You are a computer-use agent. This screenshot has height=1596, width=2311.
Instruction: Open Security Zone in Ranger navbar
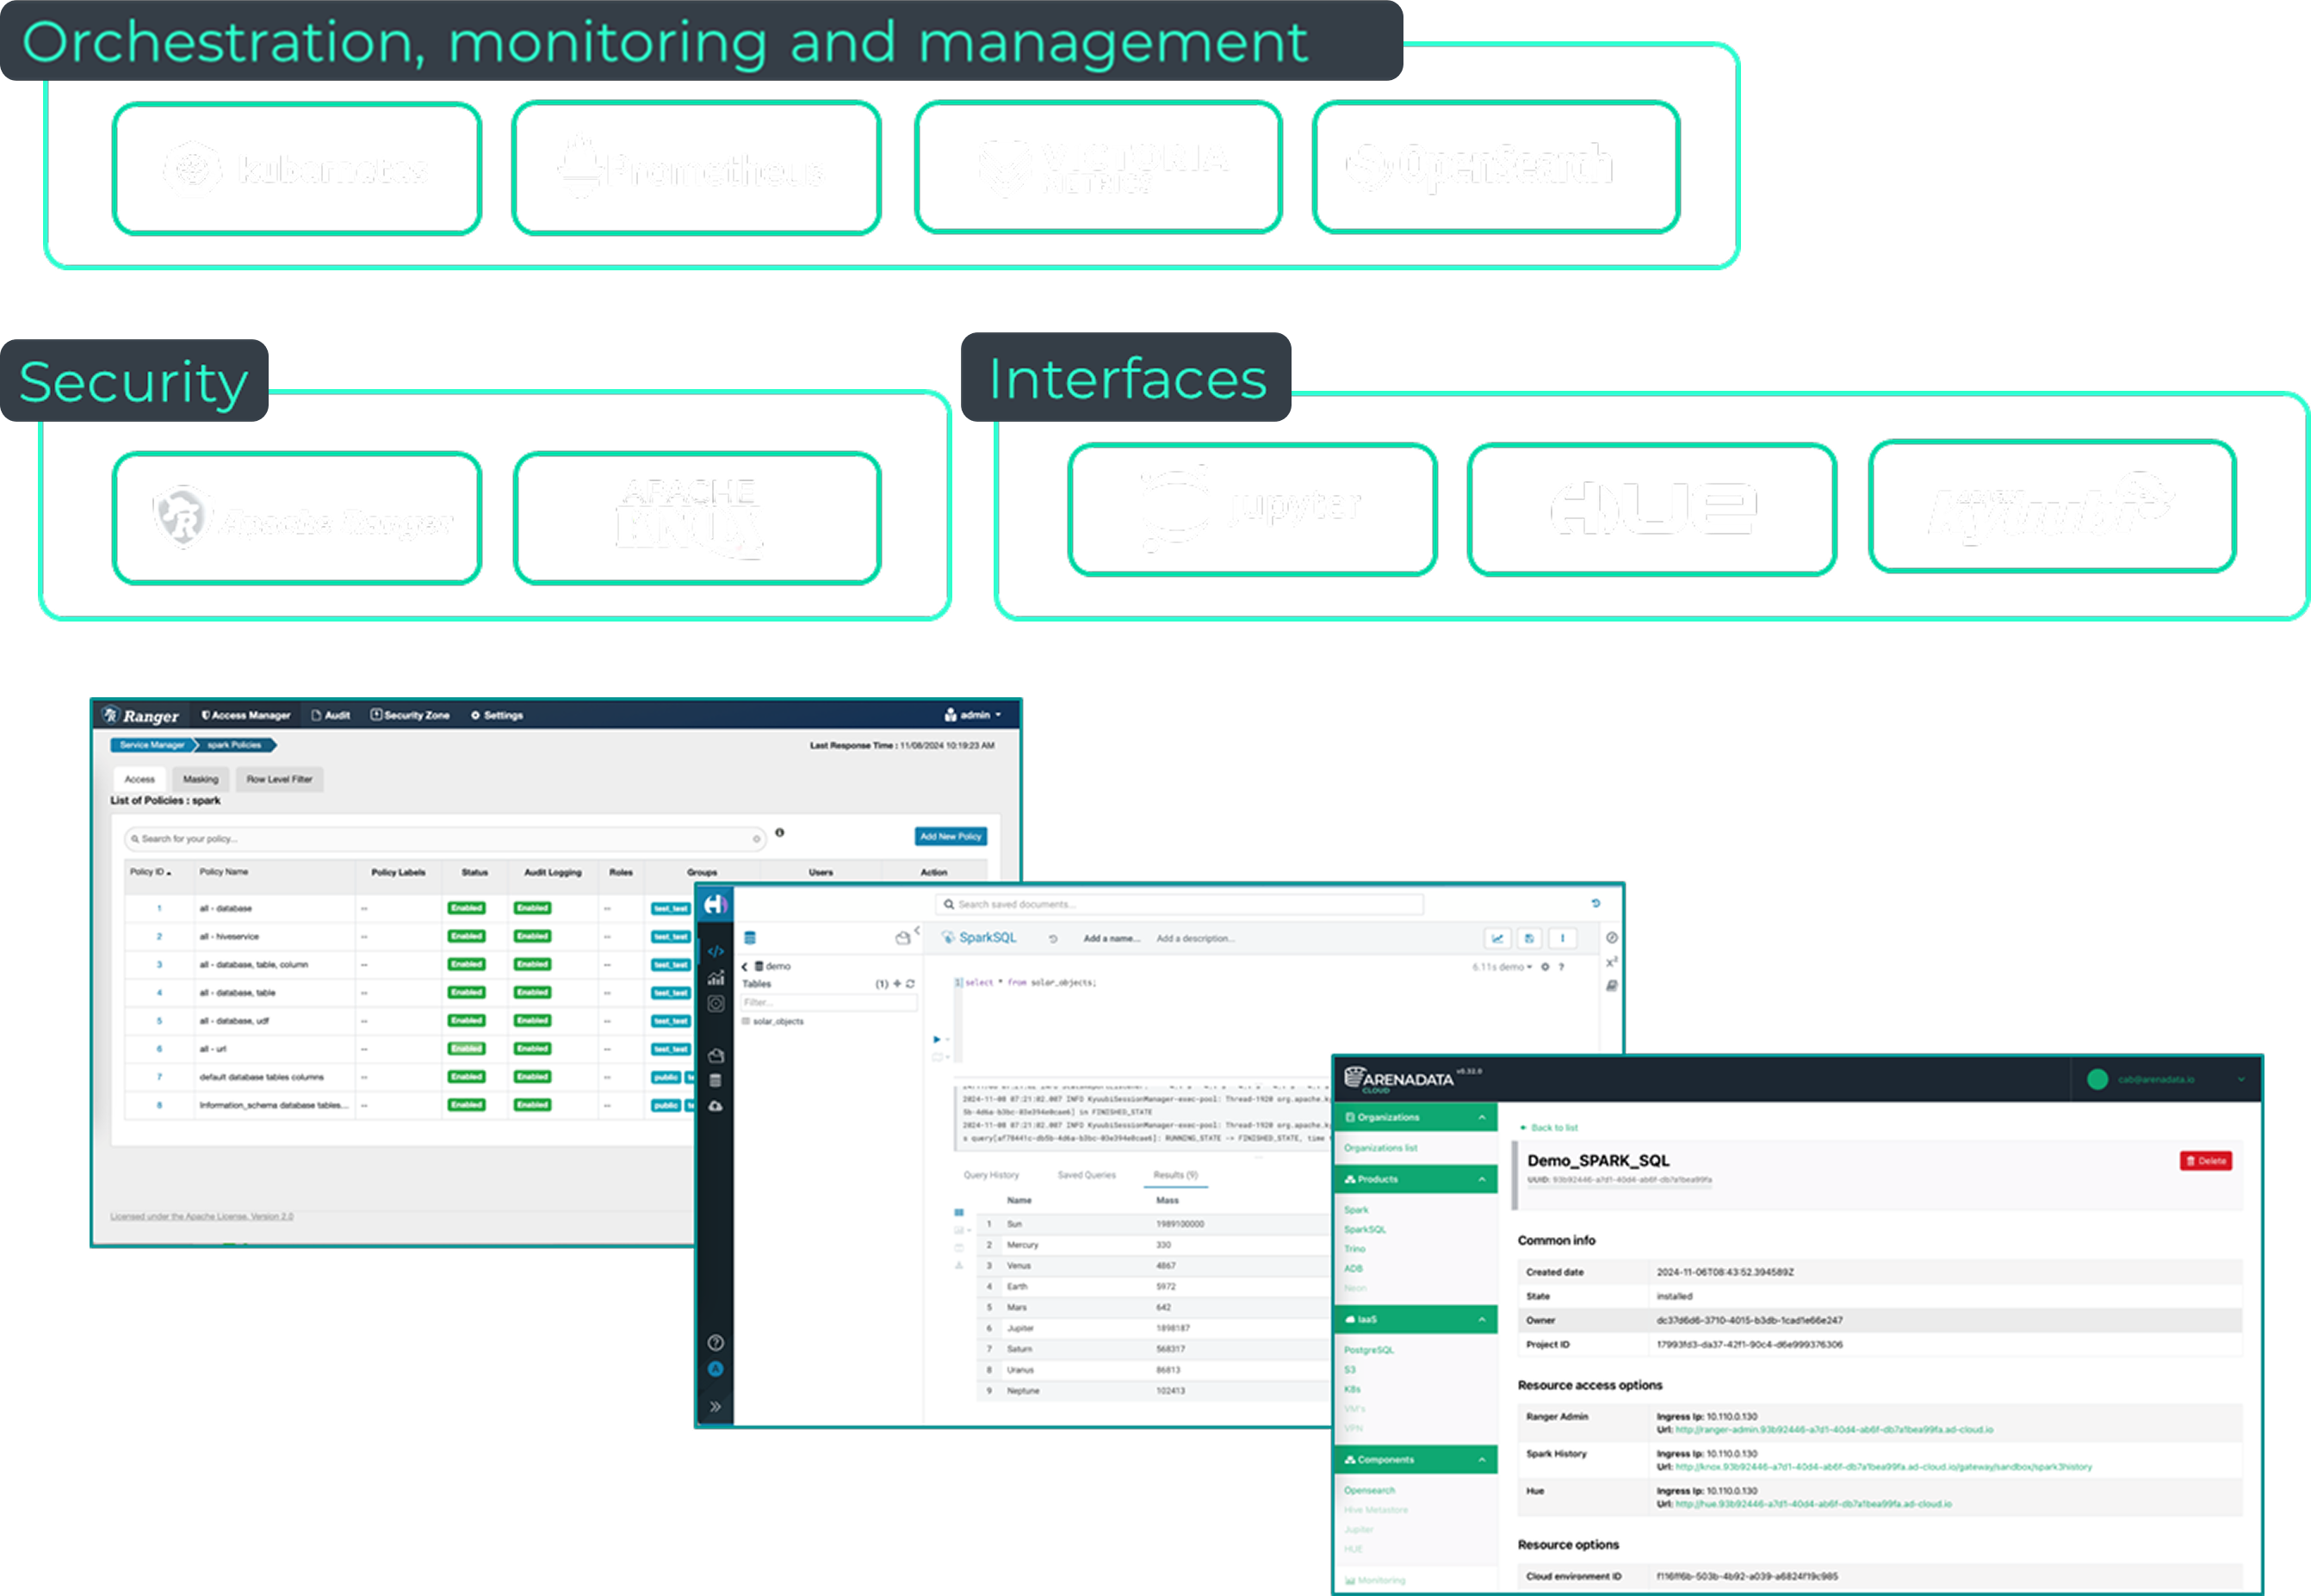point(410,715)
